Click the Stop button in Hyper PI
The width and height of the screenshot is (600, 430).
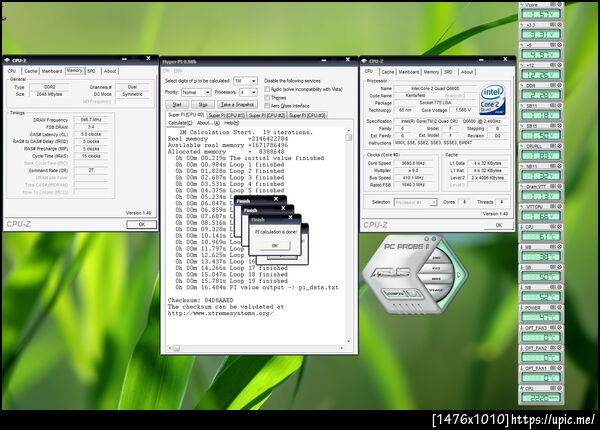(203, 104)
